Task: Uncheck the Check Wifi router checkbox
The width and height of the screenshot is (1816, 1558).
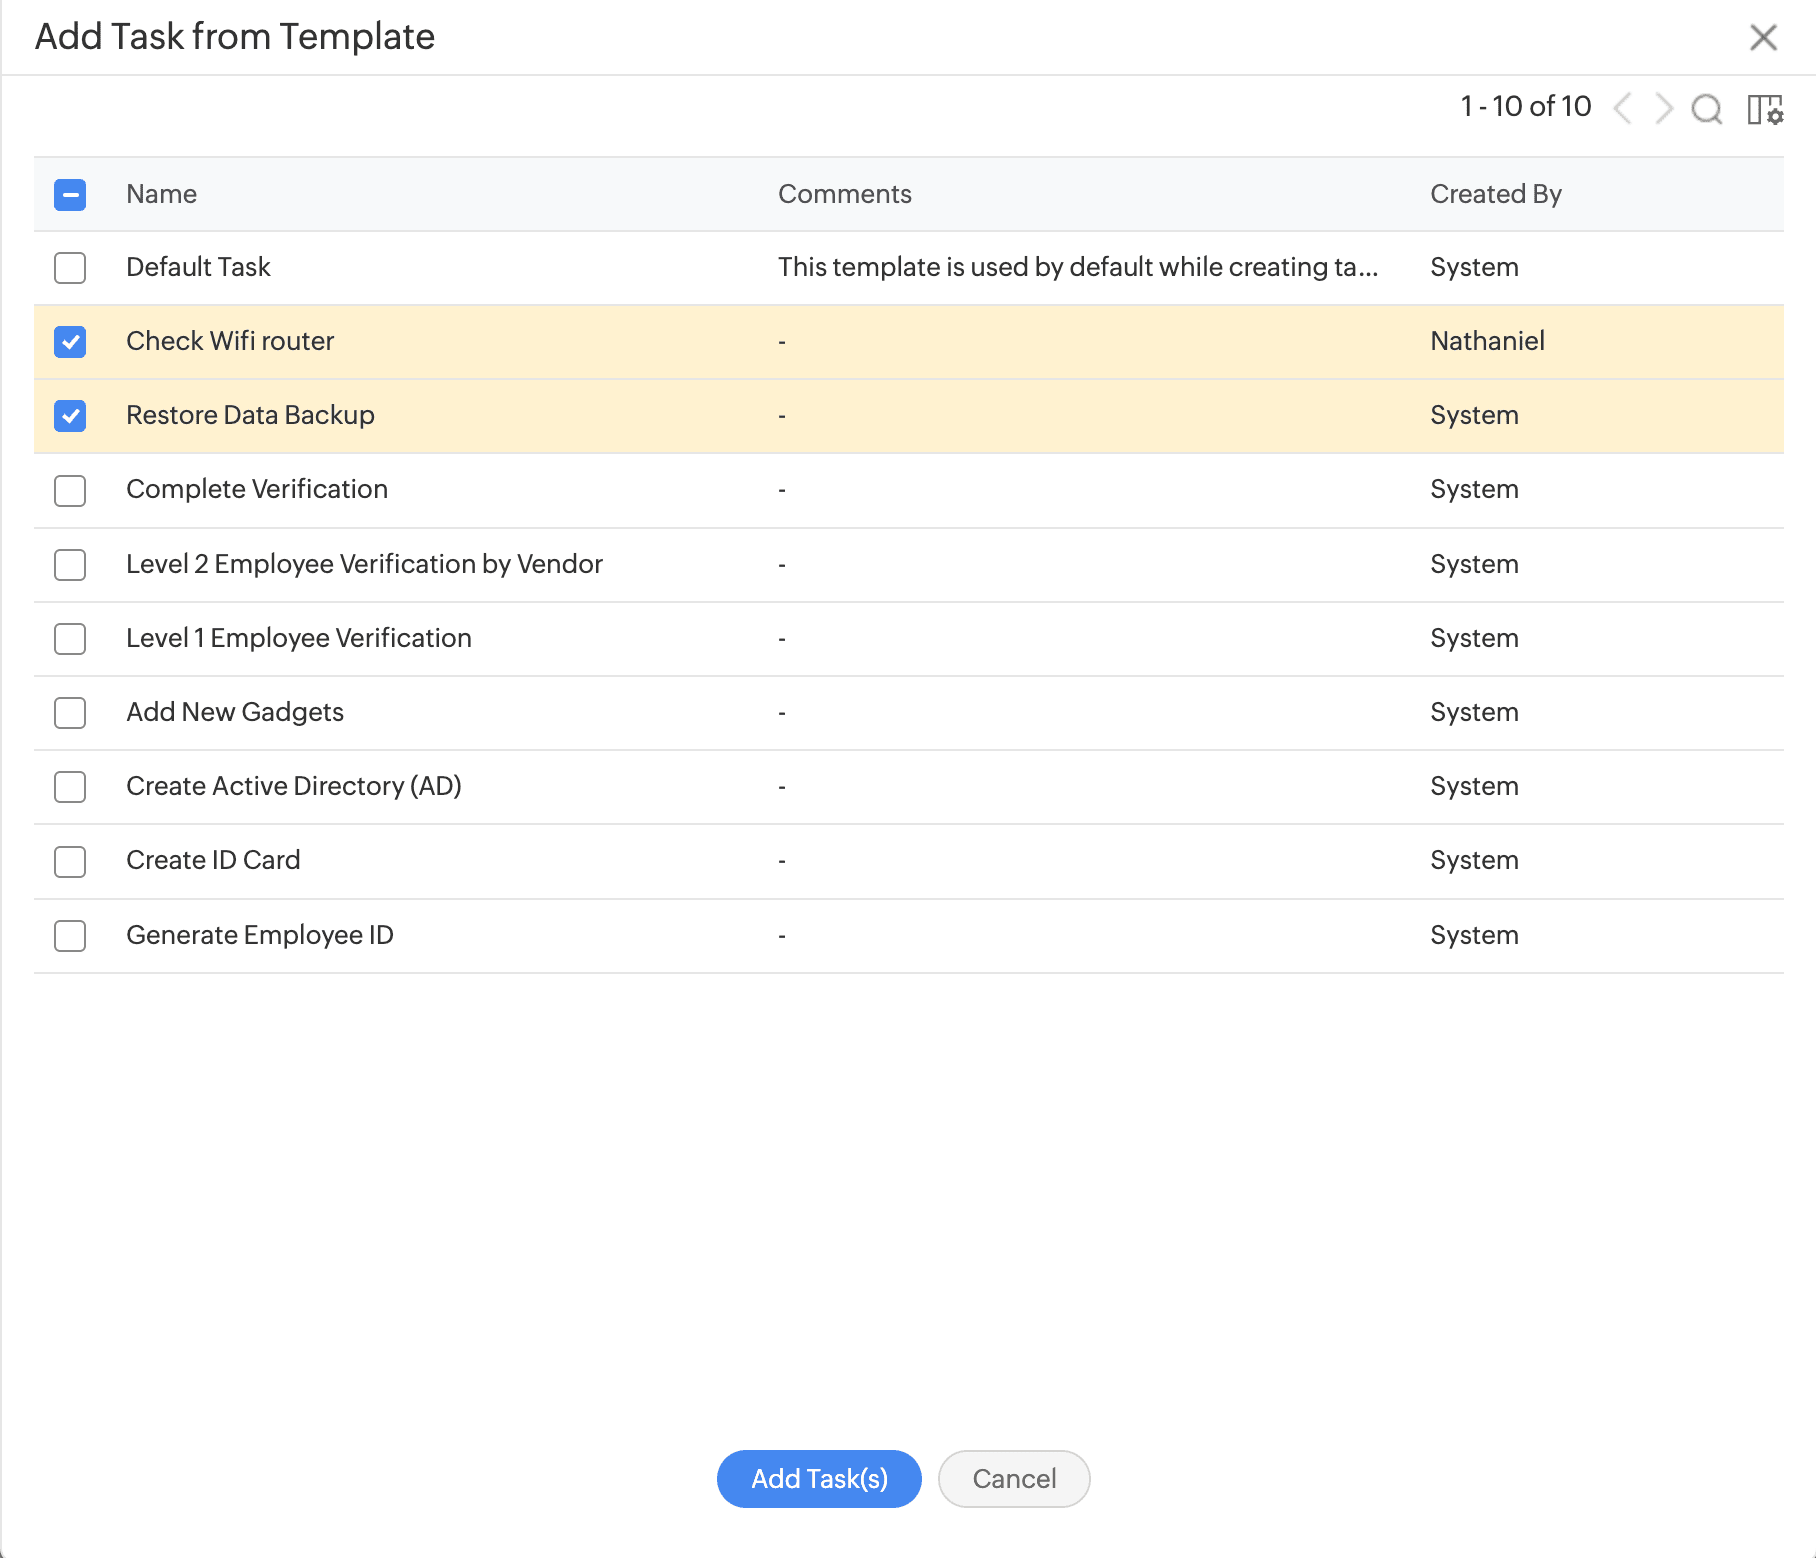Action: (70, 342)
